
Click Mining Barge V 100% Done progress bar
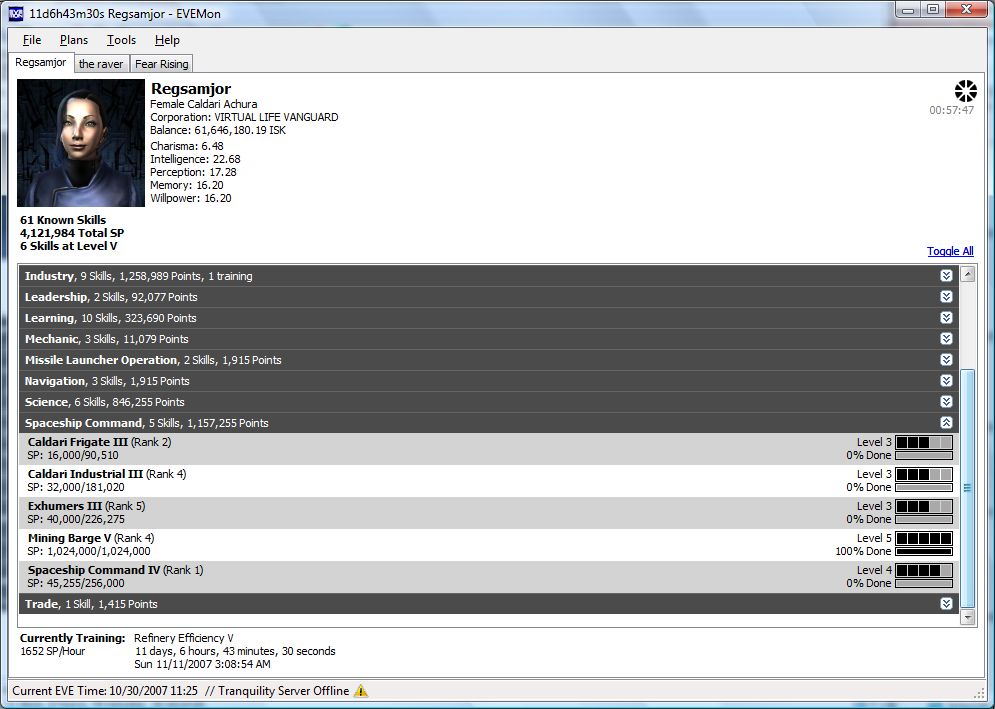point(923,552)
